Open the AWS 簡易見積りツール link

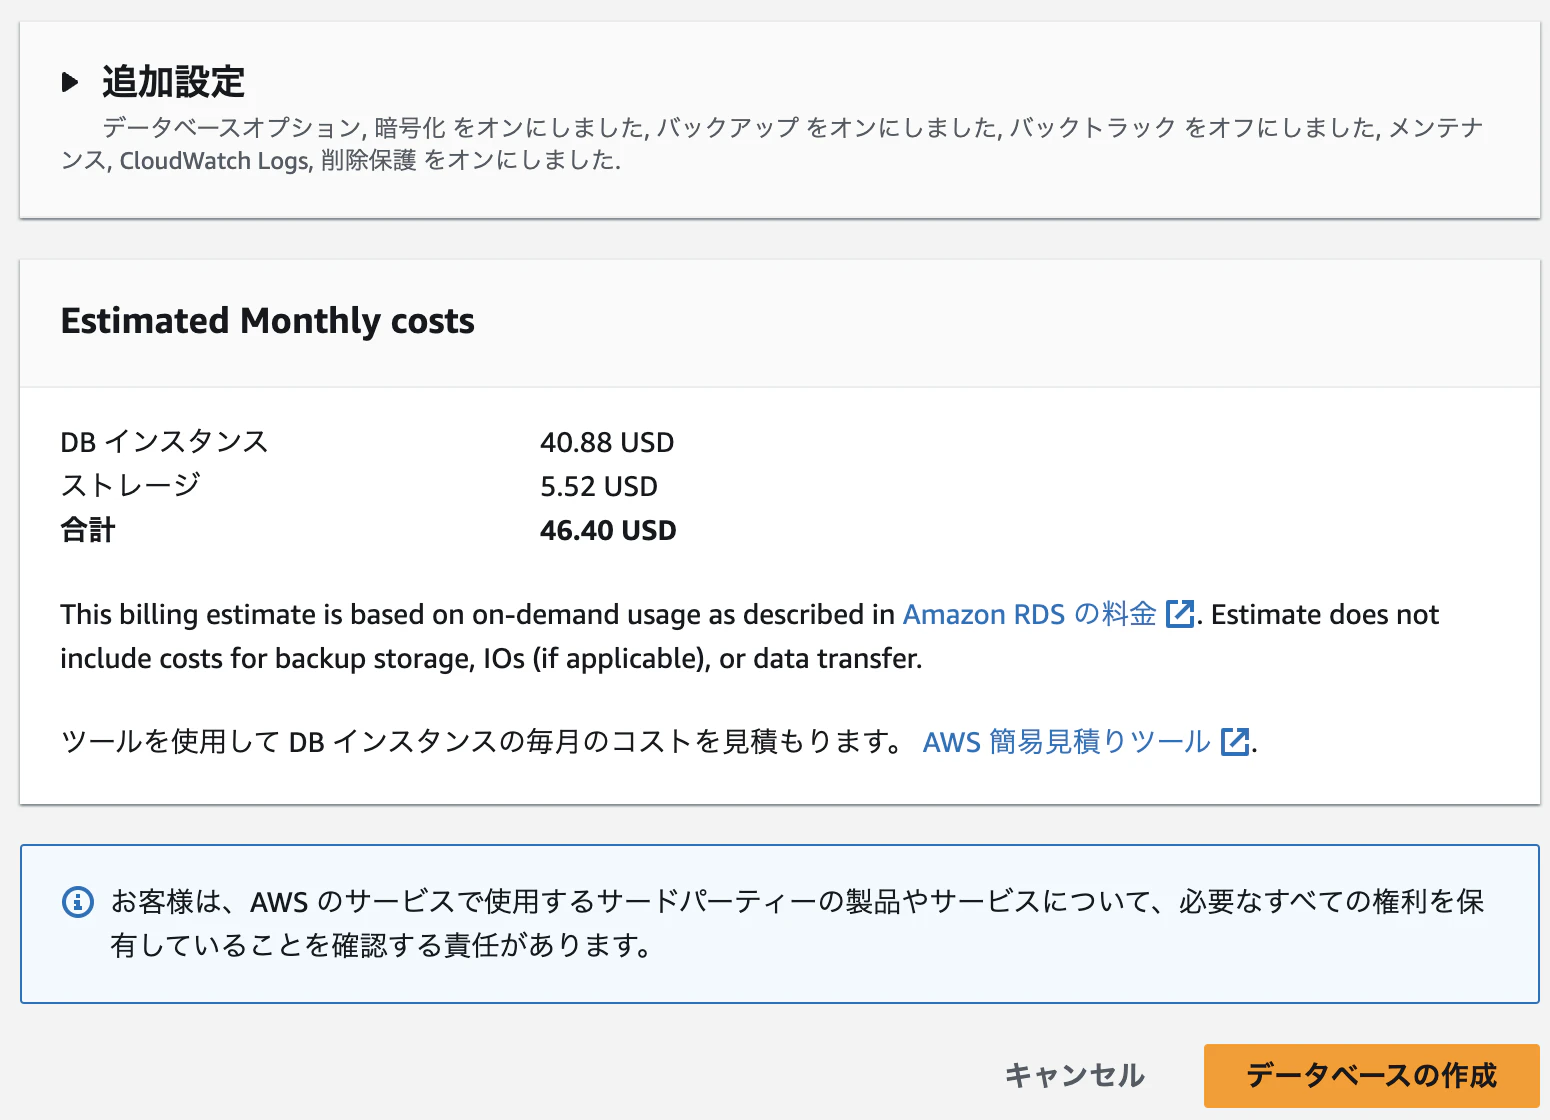click(1066, 742)
